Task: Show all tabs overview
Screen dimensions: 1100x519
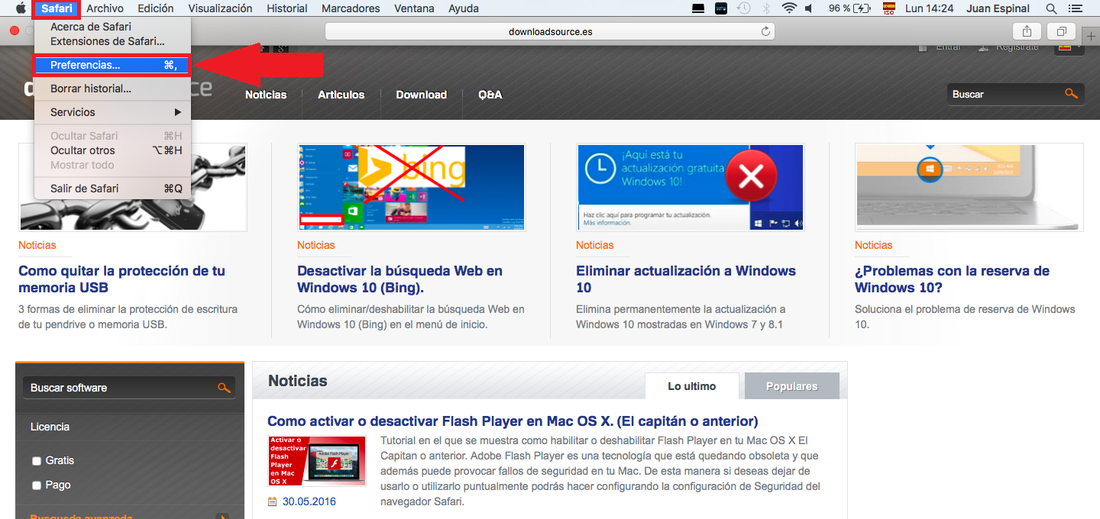Action: (x=1061, y=32)
